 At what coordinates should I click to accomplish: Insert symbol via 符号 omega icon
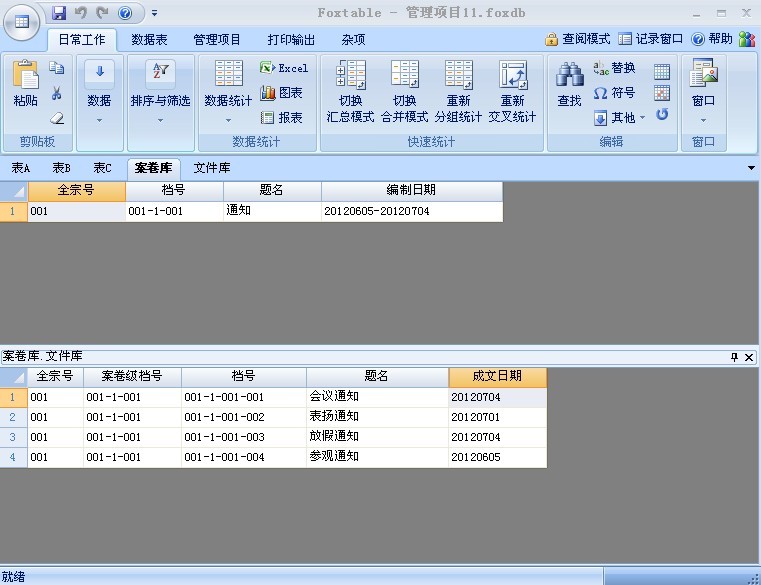pos(614,93)
